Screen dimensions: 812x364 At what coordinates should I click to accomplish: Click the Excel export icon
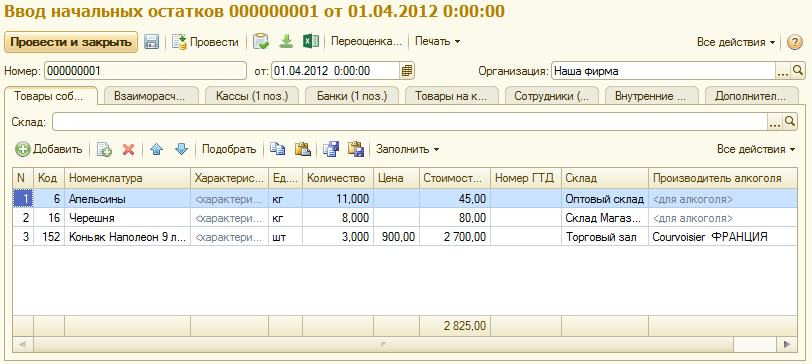[x=311, y=41]
